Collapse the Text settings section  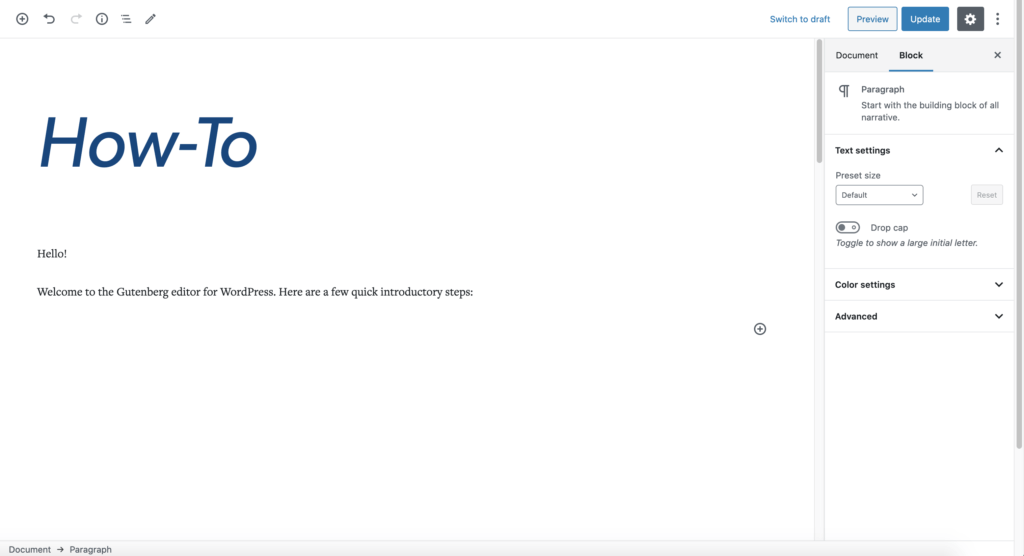[x=998, y=151]
